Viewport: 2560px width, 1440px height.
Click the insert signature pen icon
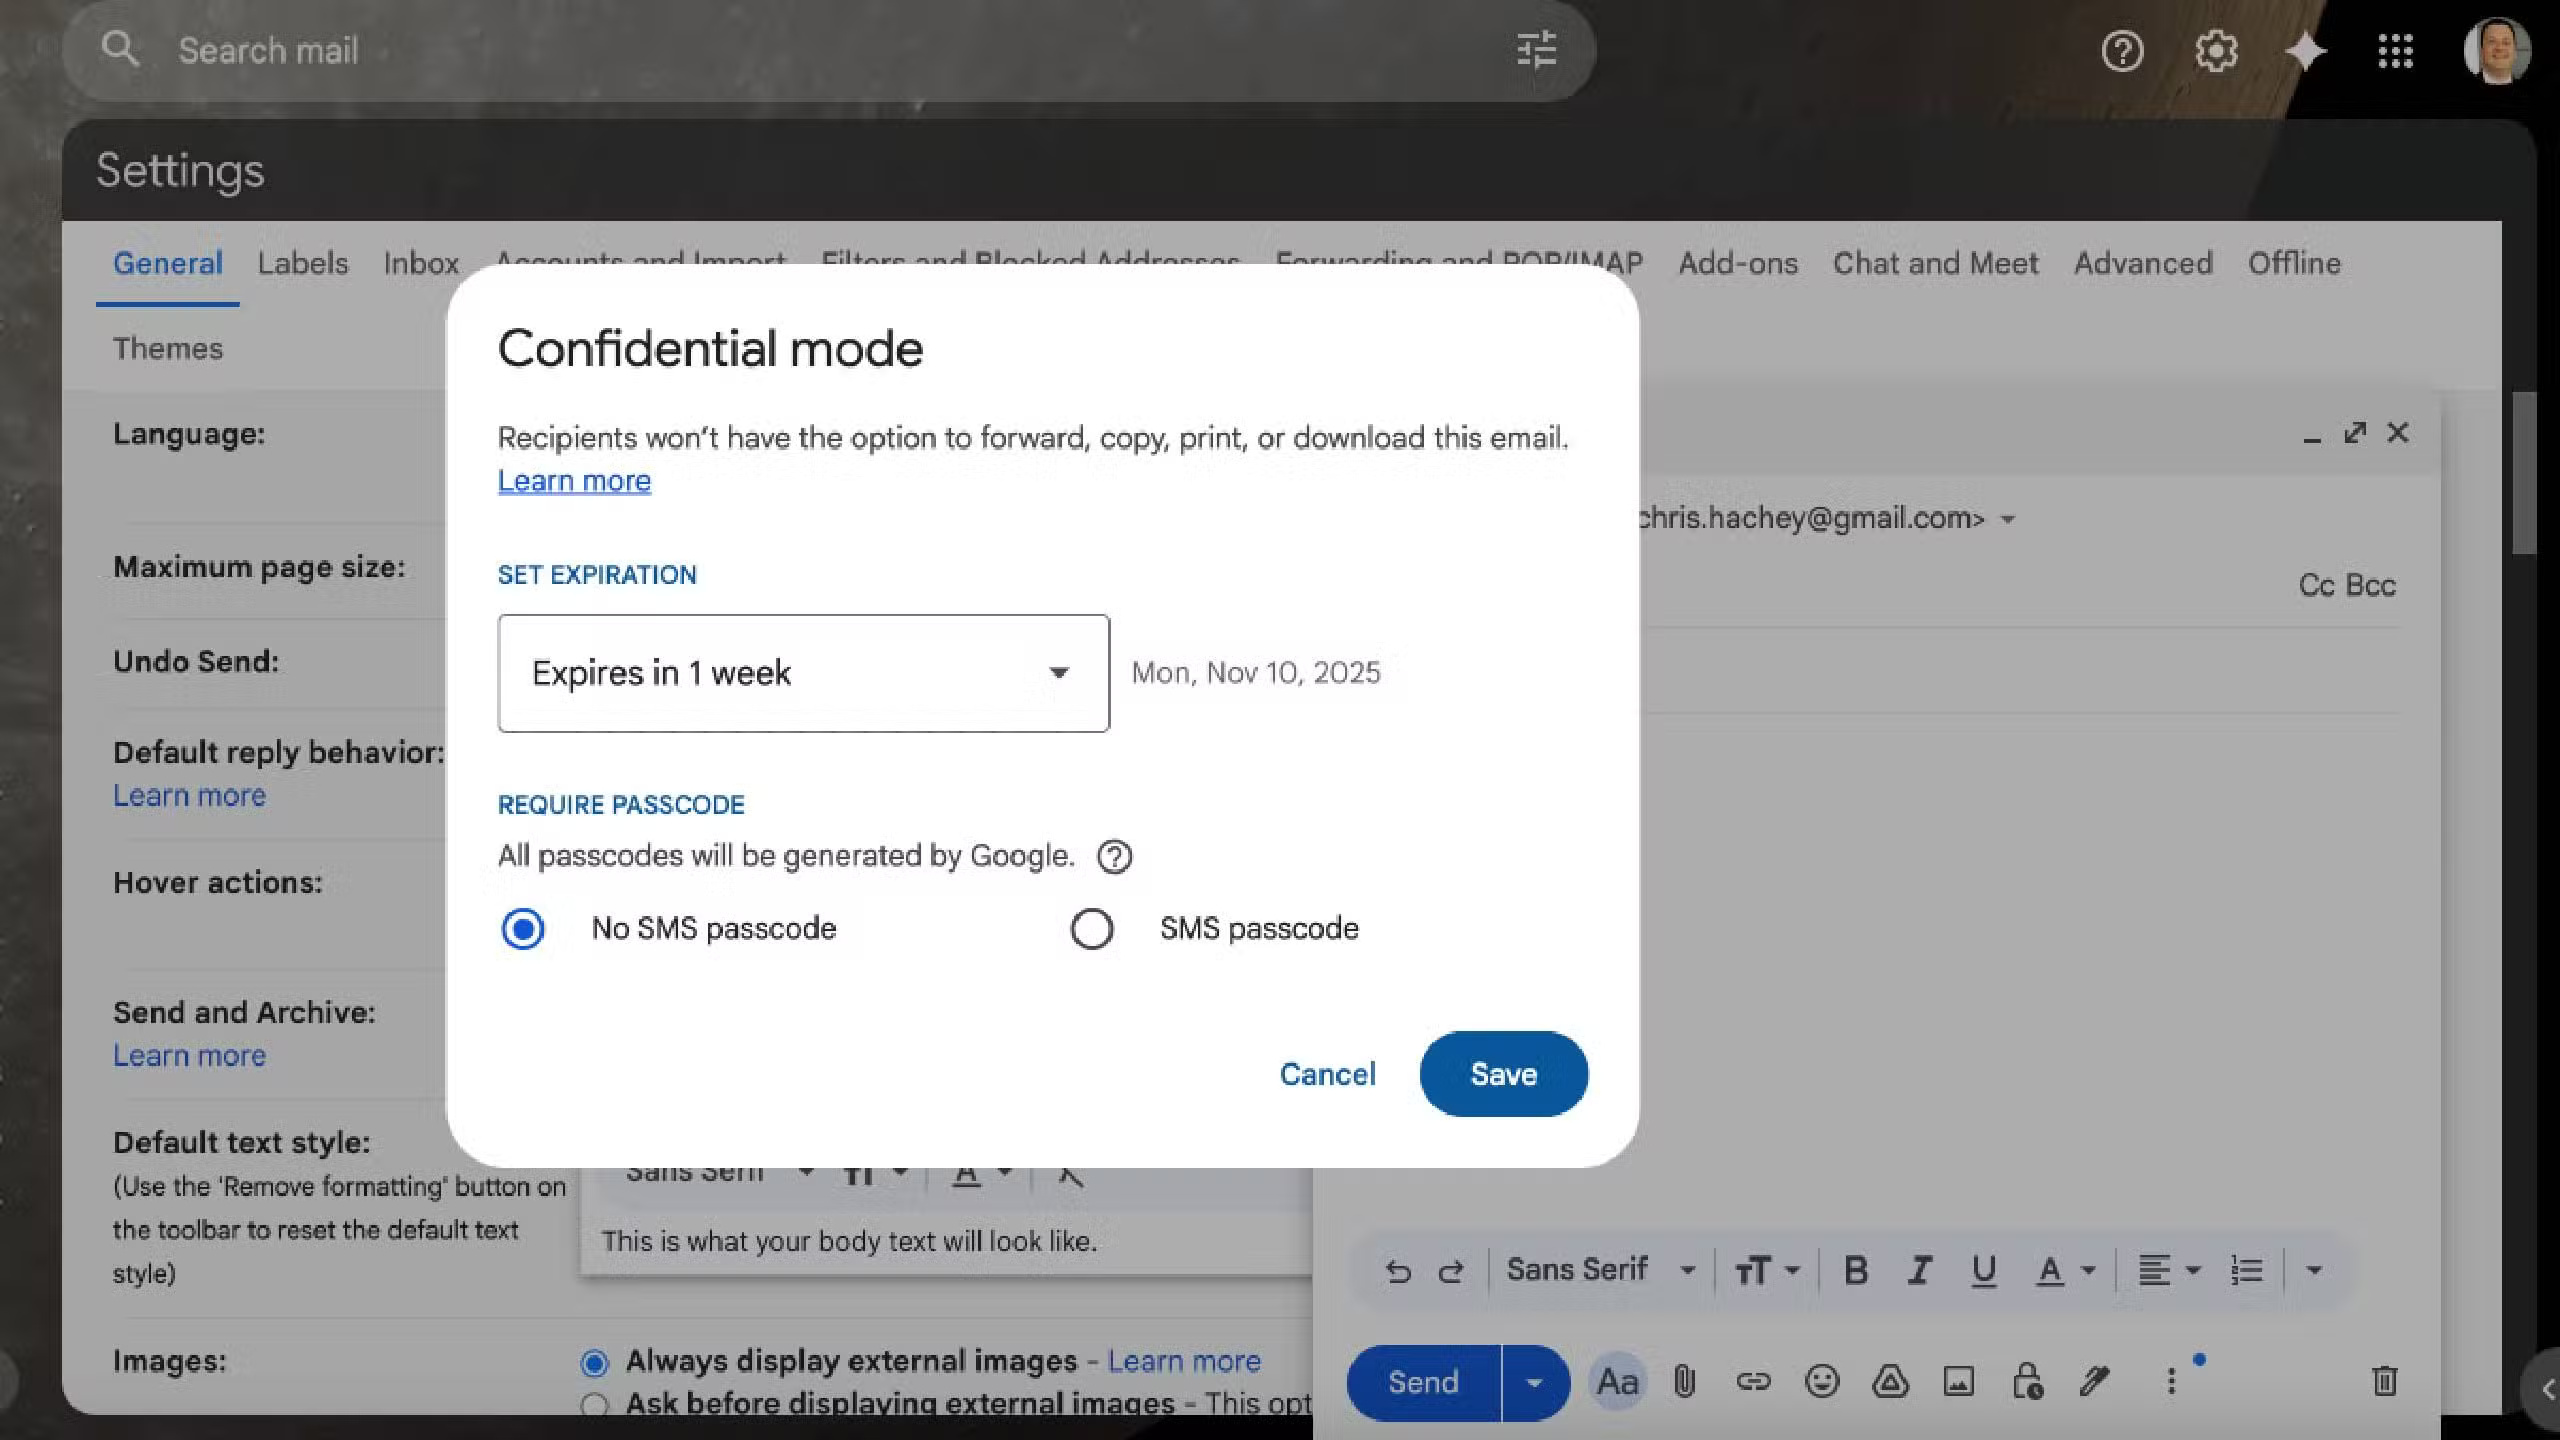click(x=2094, y=1382)
